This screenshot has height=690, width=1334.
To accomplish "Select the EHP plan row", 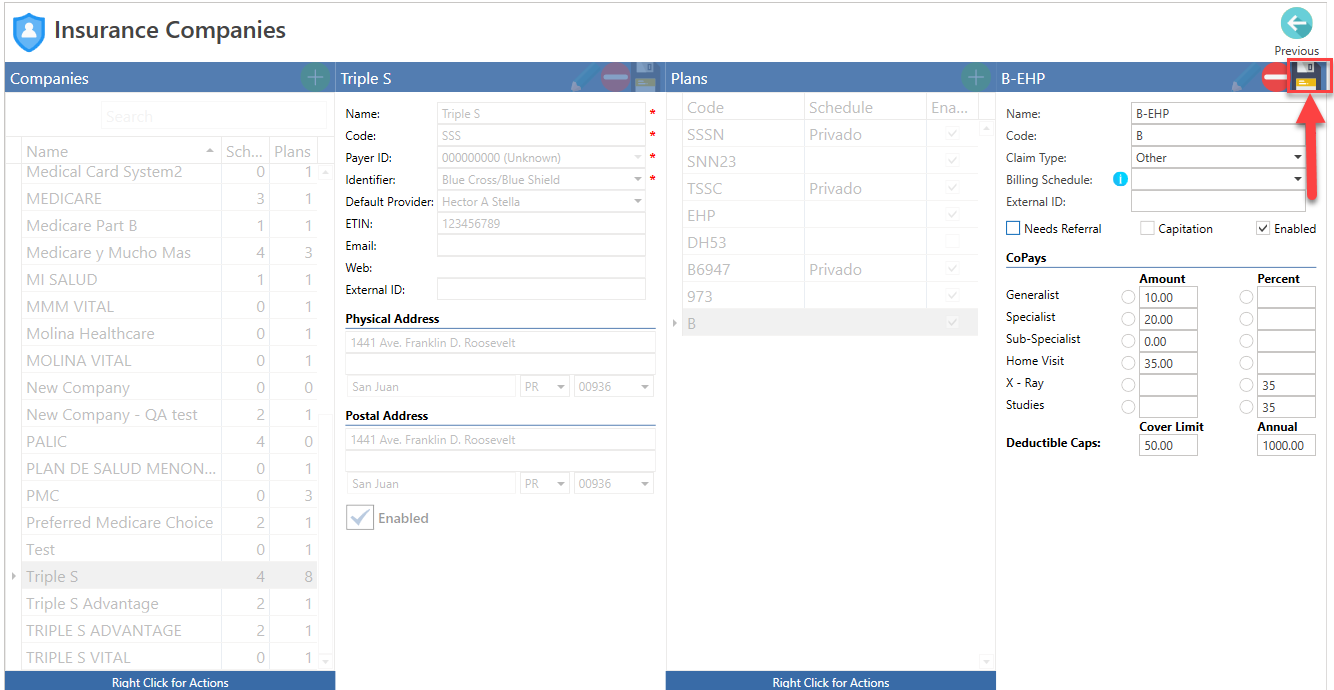I will [x=830, y=215].
